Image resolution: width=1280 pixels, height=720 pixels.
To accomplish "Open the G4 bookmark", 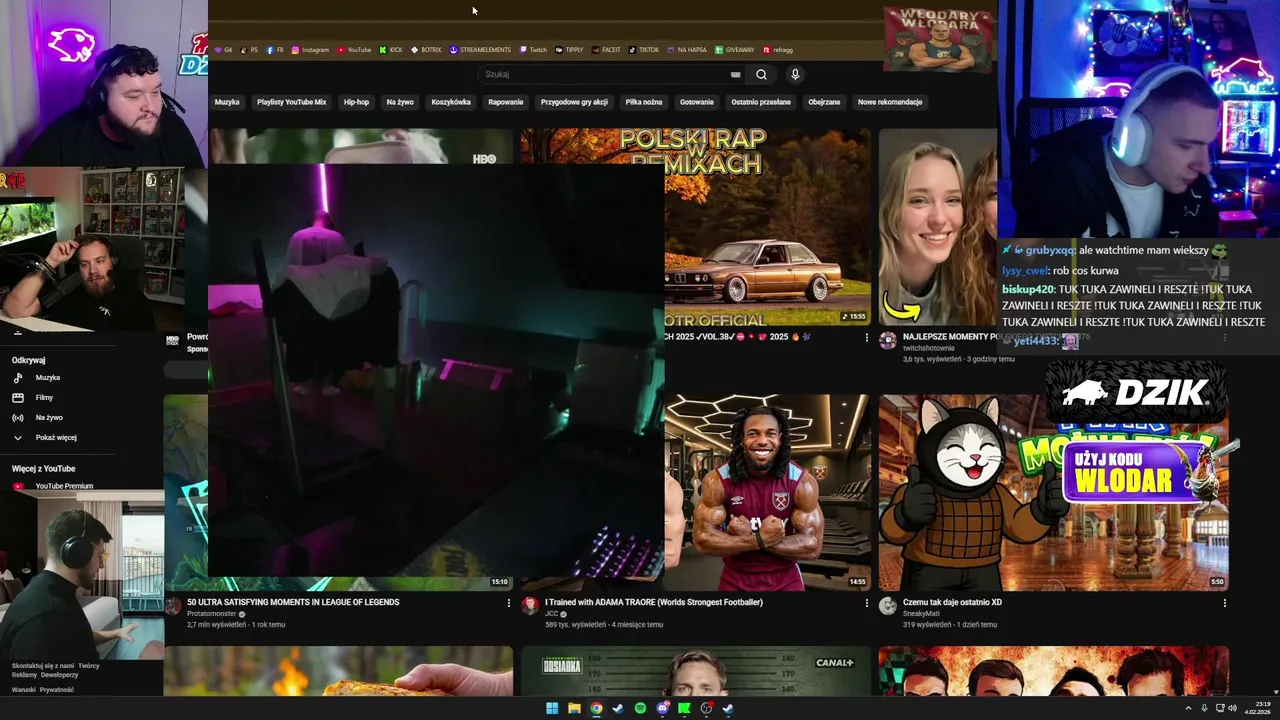I will [223, 49].
